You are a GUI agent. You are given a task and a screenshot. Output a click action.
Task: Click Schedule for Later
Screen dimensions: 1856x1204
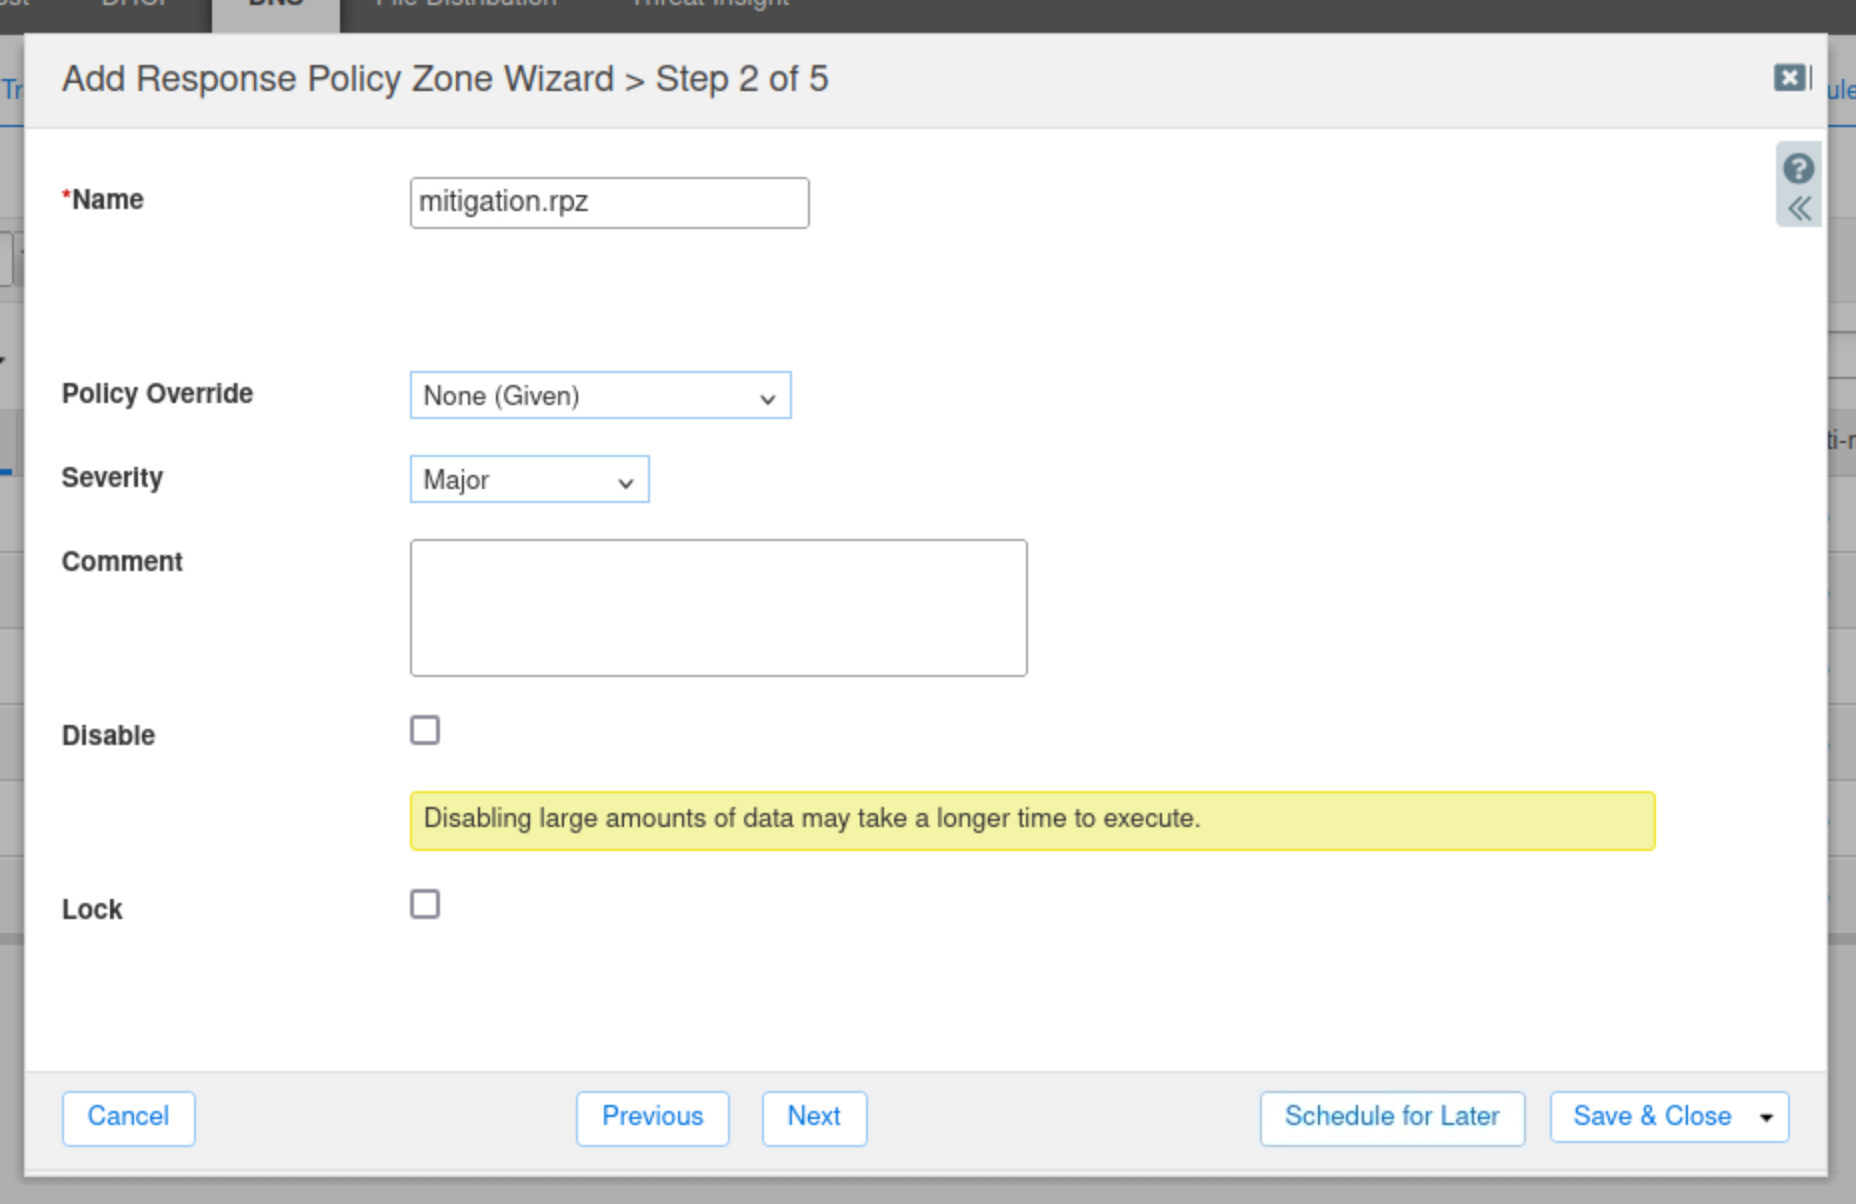tap(1391, 1117)
